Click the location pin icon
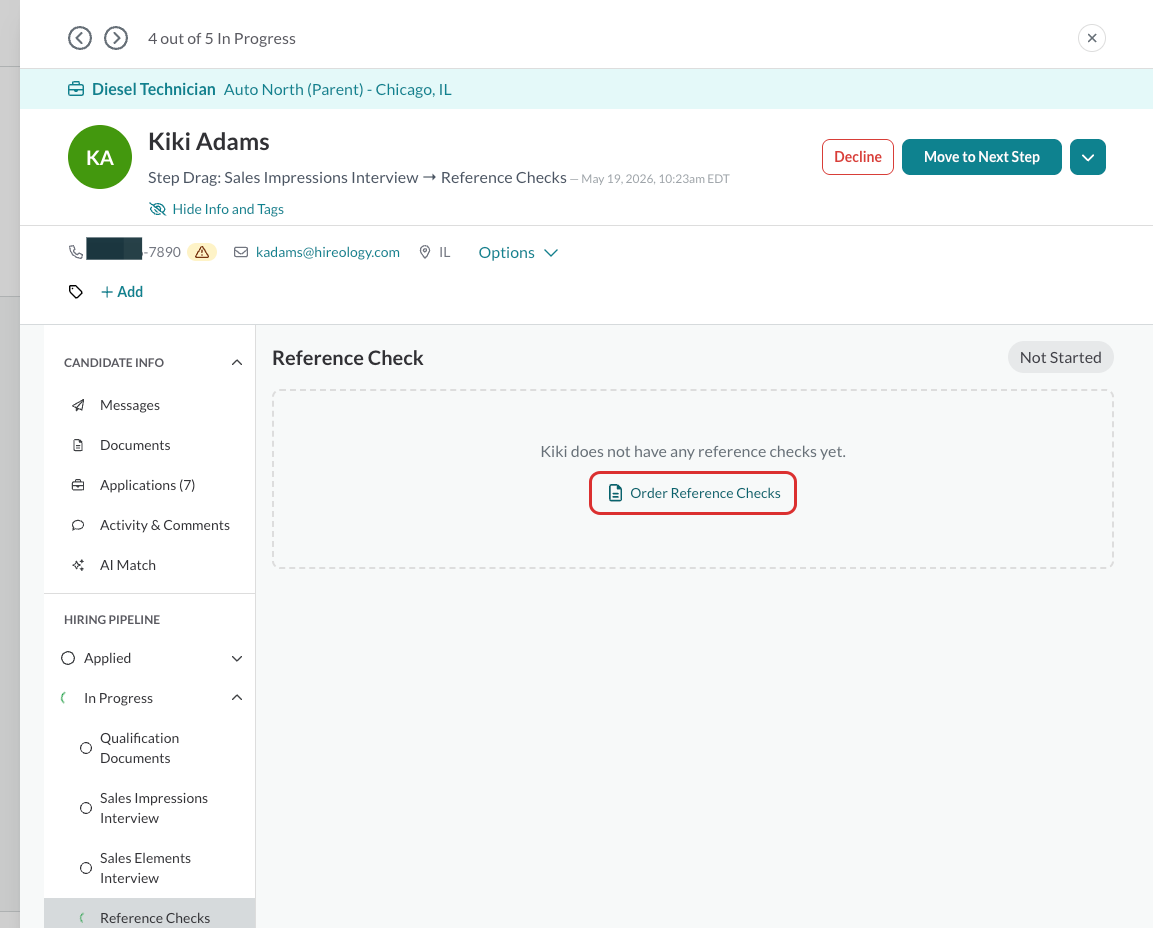This screenshot has height=928, width=1153. (x=424, y=252)
